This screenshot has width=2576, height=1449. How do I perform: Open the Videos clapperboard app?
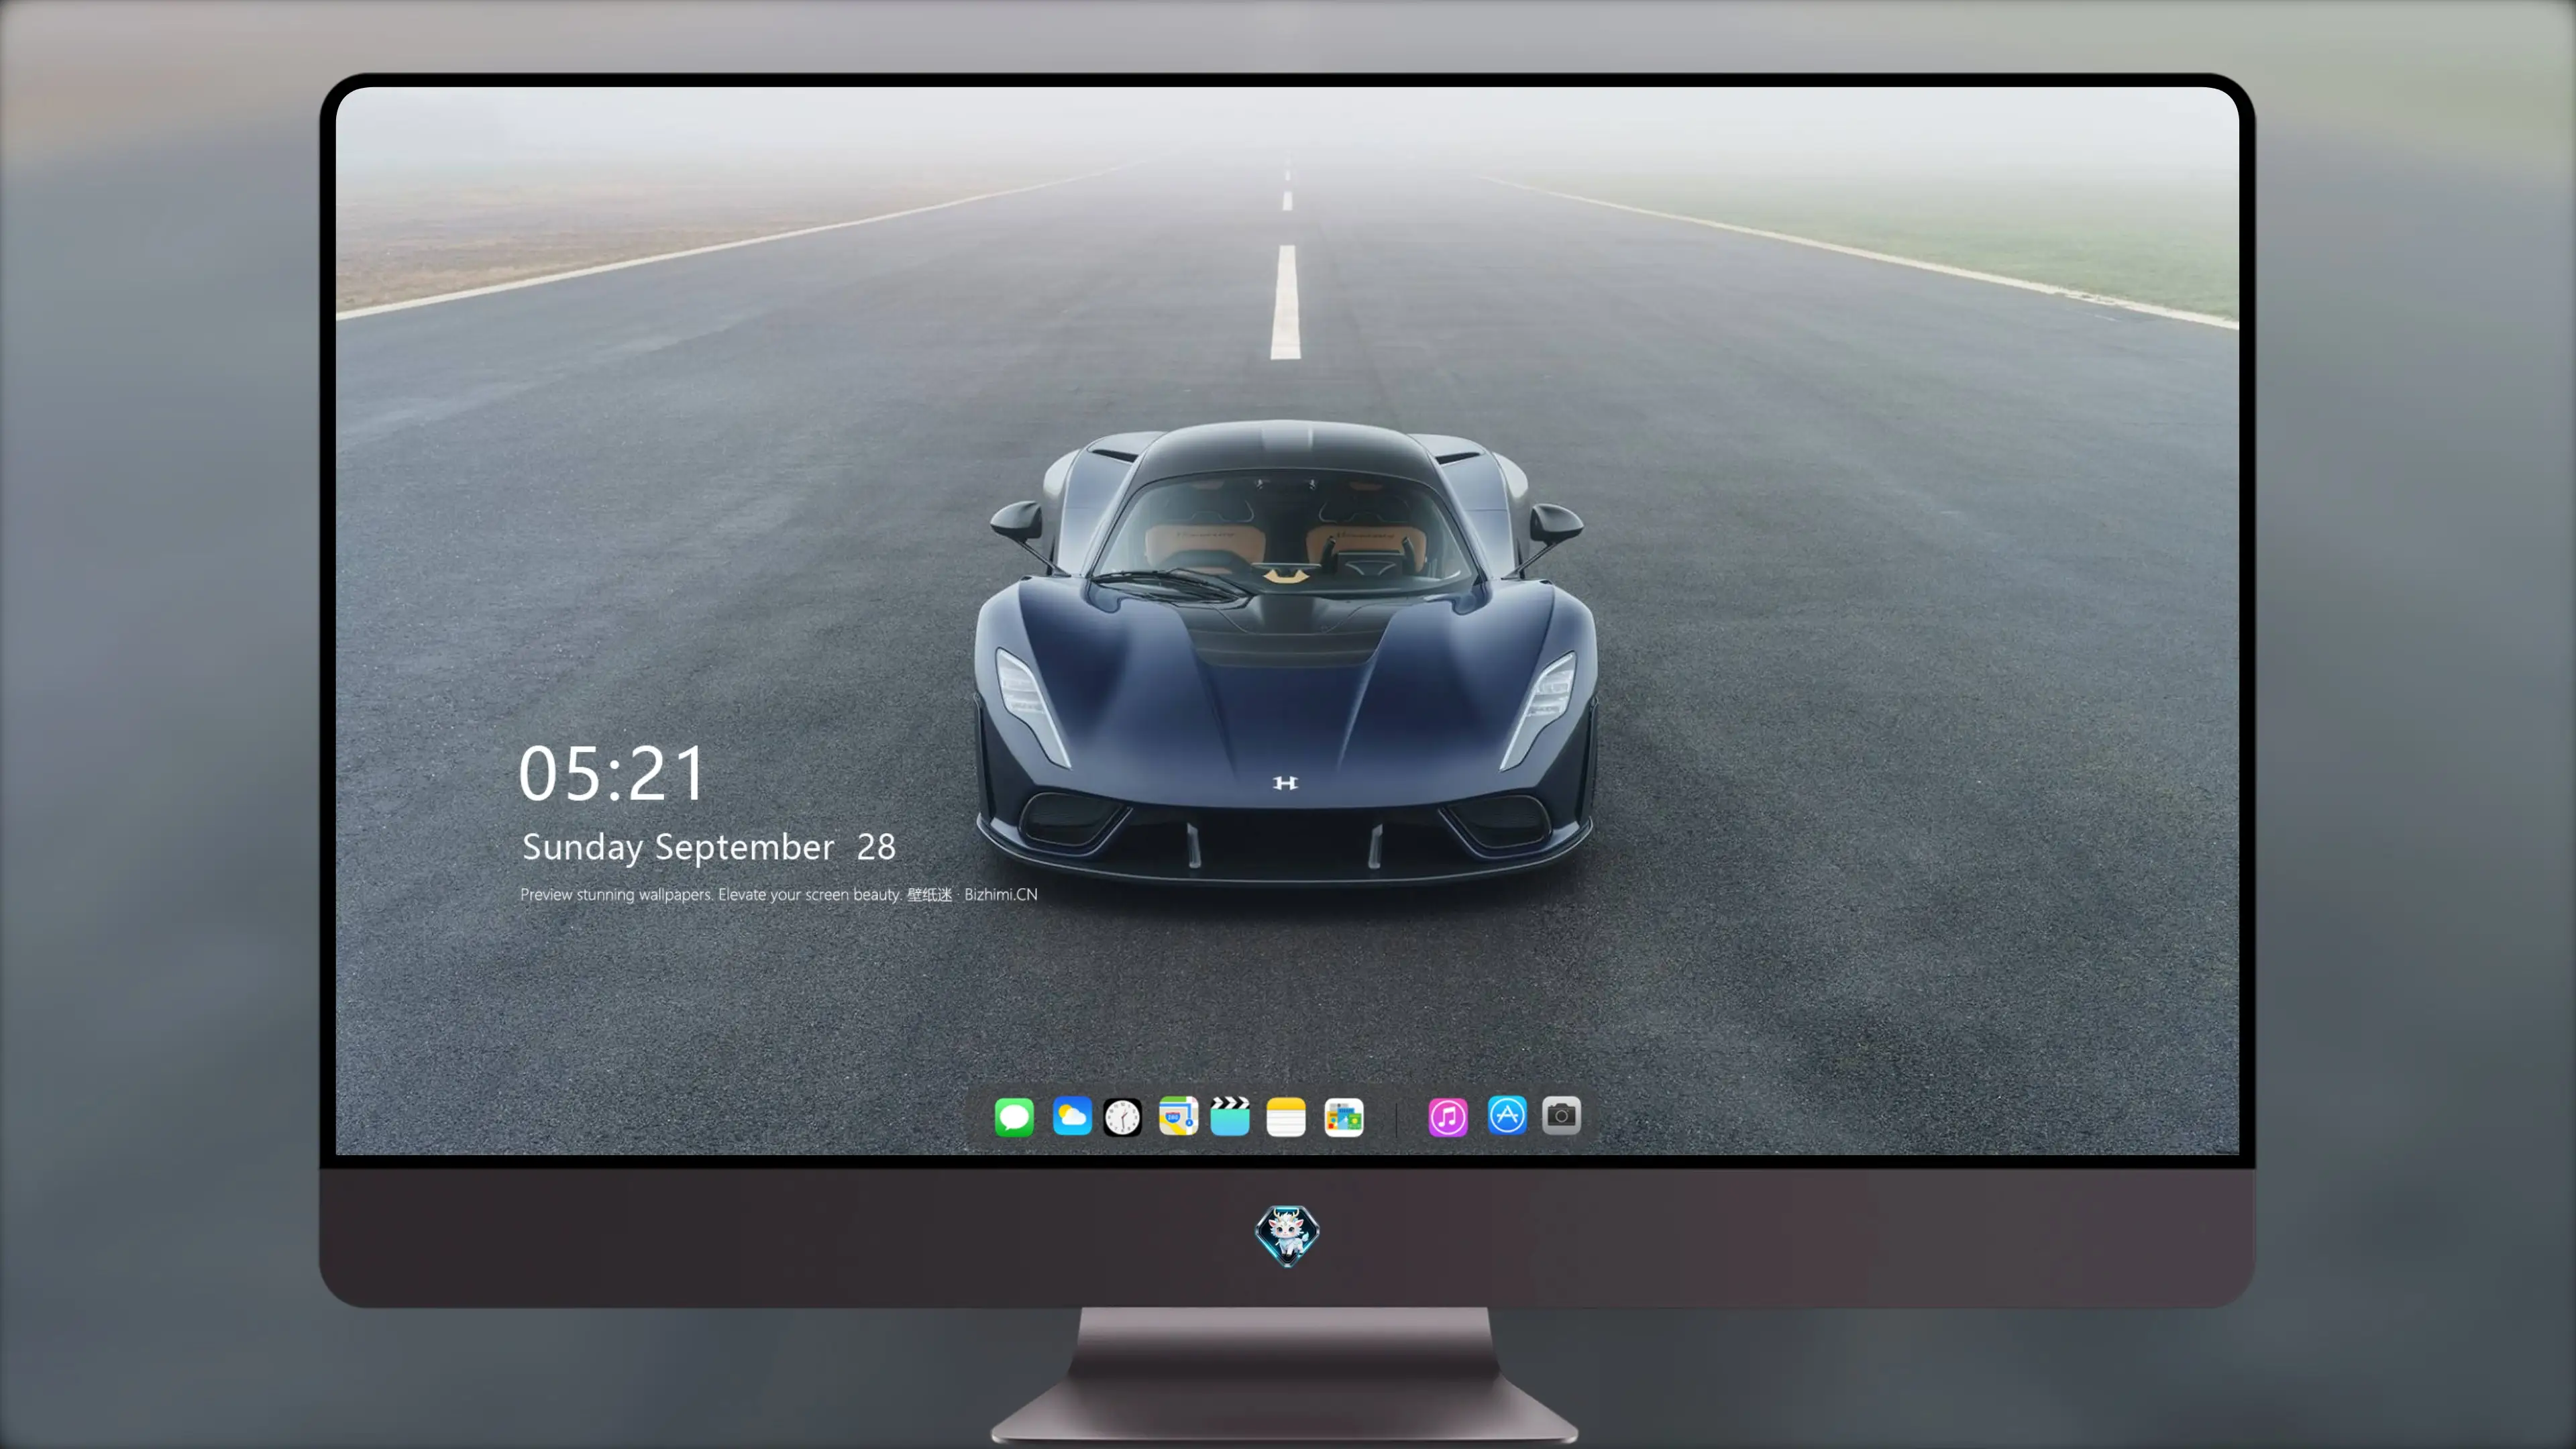pos(1230,1116)
